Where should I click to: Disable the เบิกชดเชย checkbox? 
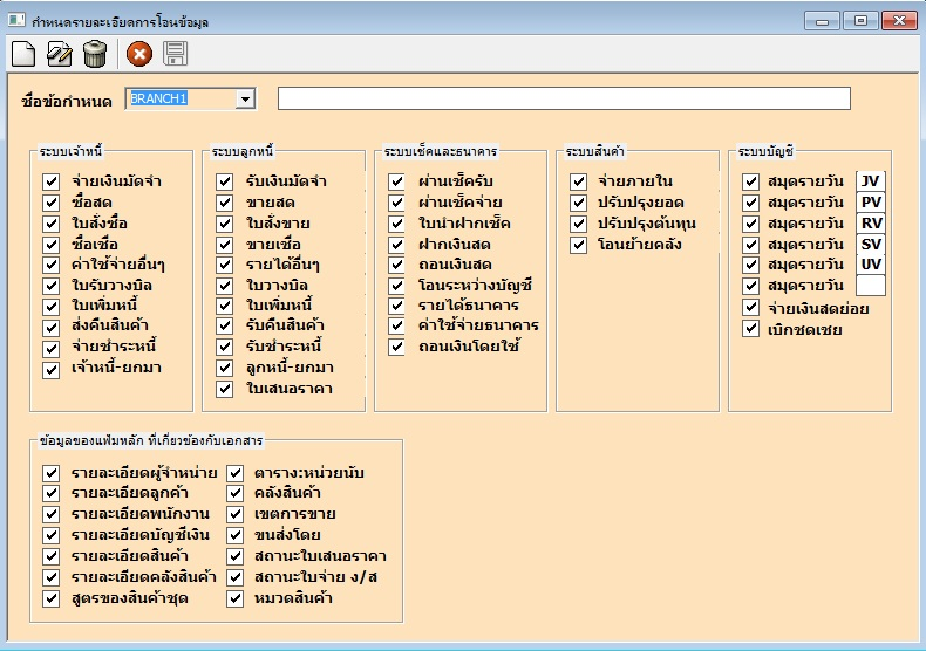pos(751,329)
